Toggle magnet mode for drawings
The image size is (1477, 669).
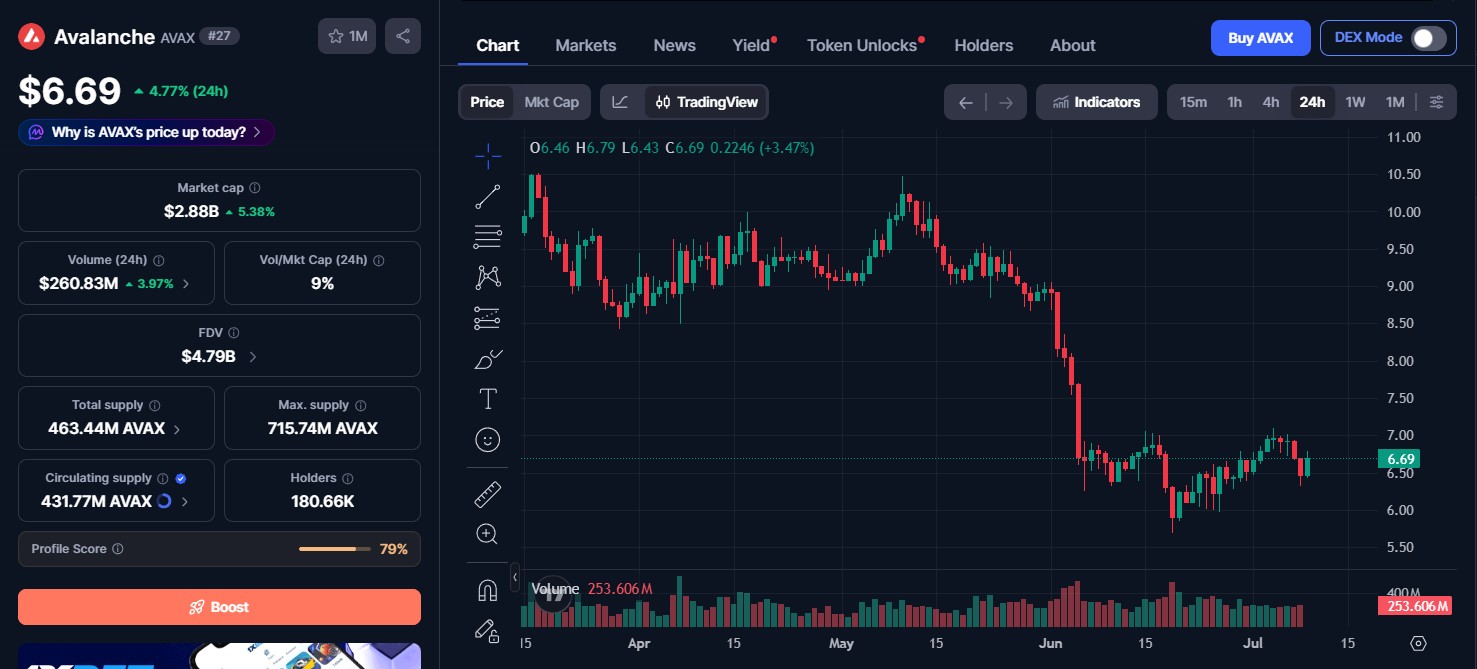pos(488,591)
